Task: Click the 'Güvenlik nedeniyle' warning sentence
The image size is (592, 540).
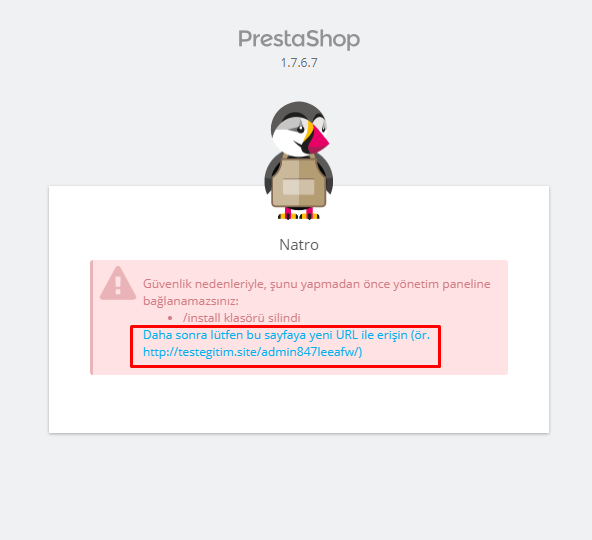Action: click(316, 292)
